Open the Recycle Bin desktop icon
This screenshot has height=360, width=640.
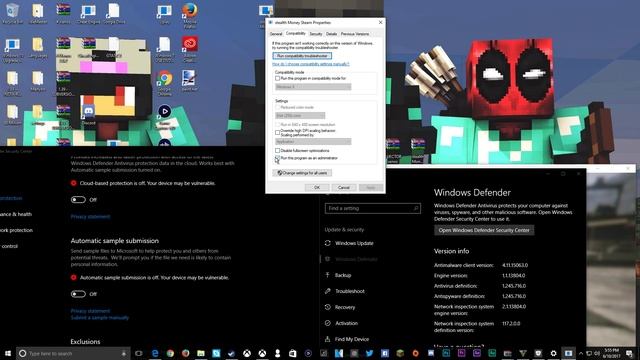pos(12,13)
